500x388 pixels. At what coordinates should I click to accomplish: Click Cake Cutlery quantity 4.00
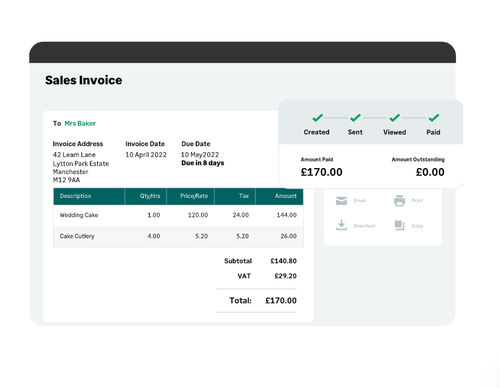point(154,236)
